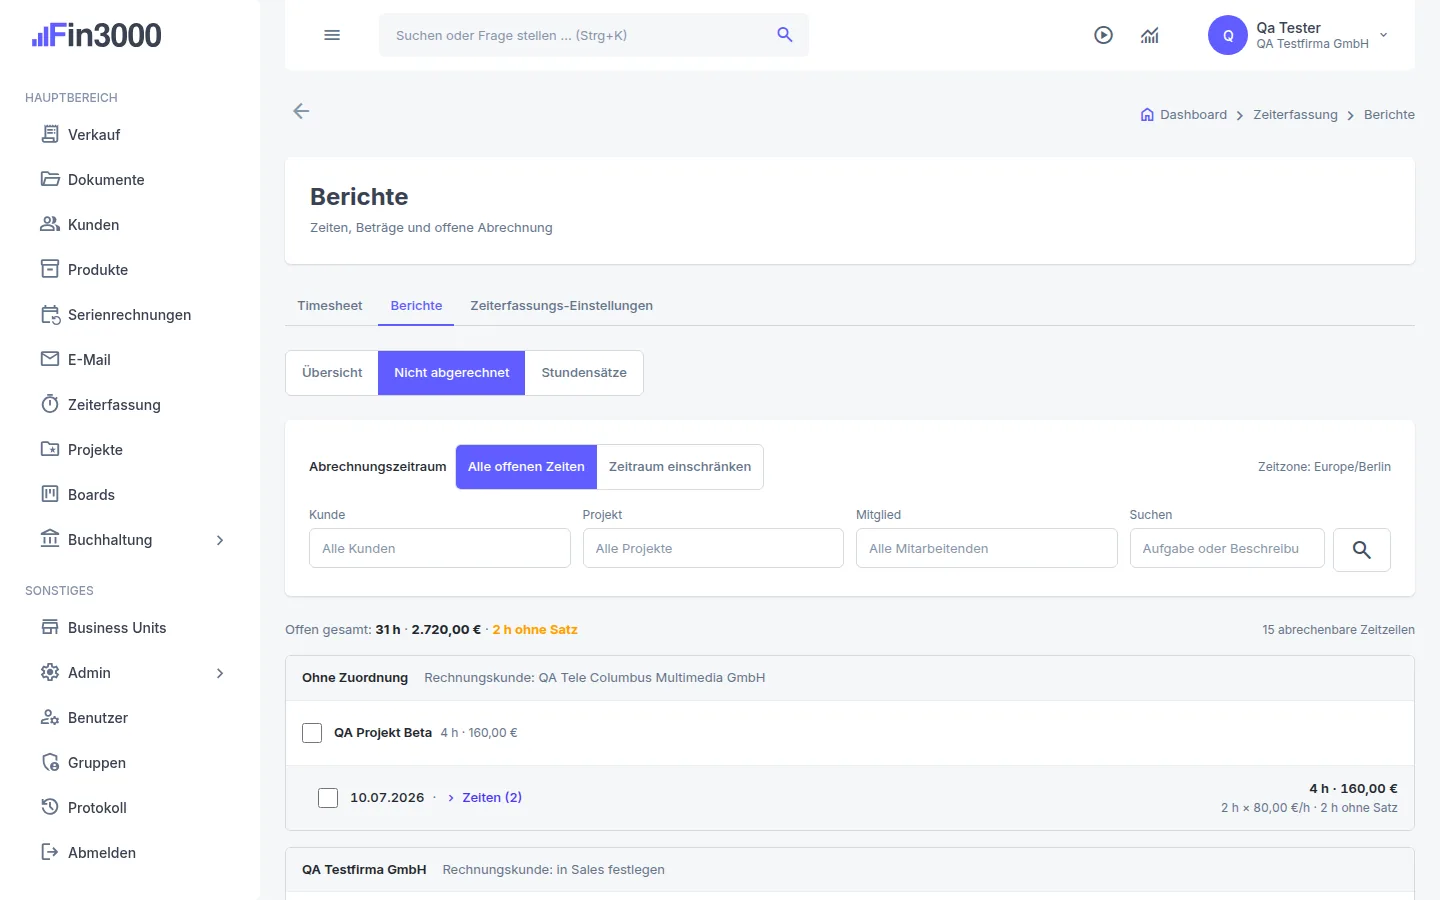Open Dashboard breadcrumb link
The width and height of the screenshot is (1440, 900).
coord(1193,115)
